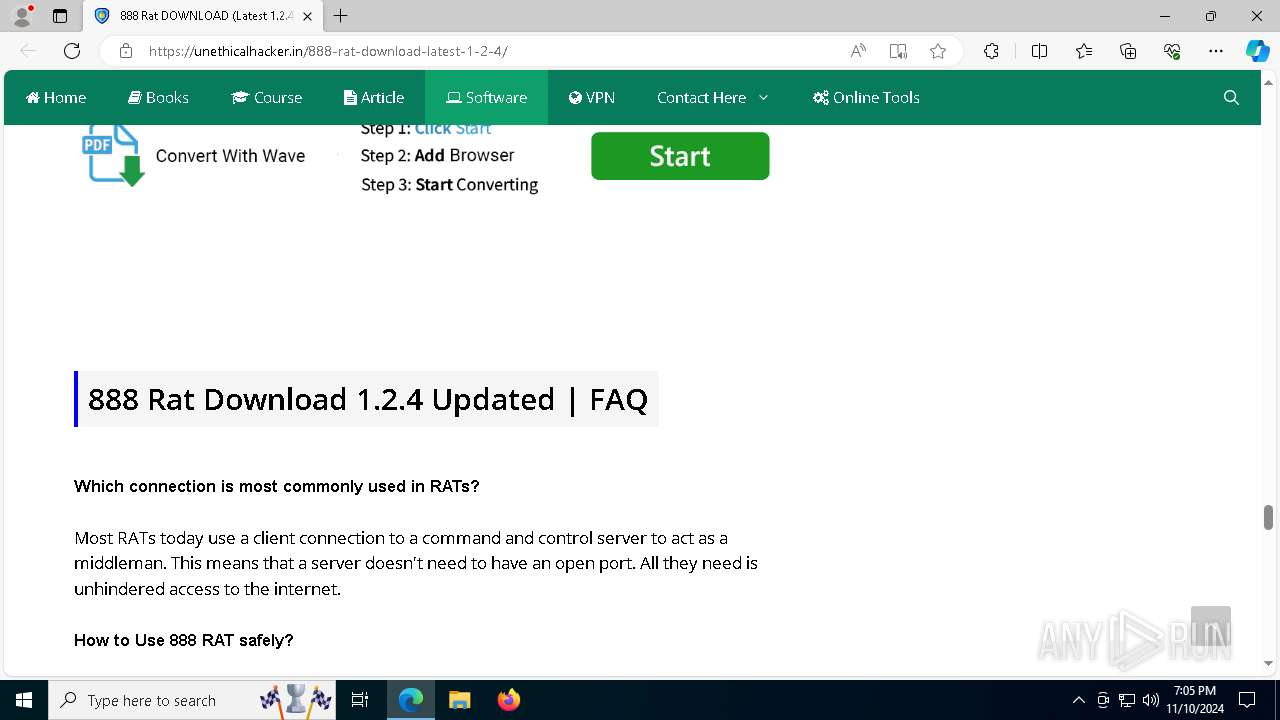Open Copilot sidebar

tap(1257, 51)
